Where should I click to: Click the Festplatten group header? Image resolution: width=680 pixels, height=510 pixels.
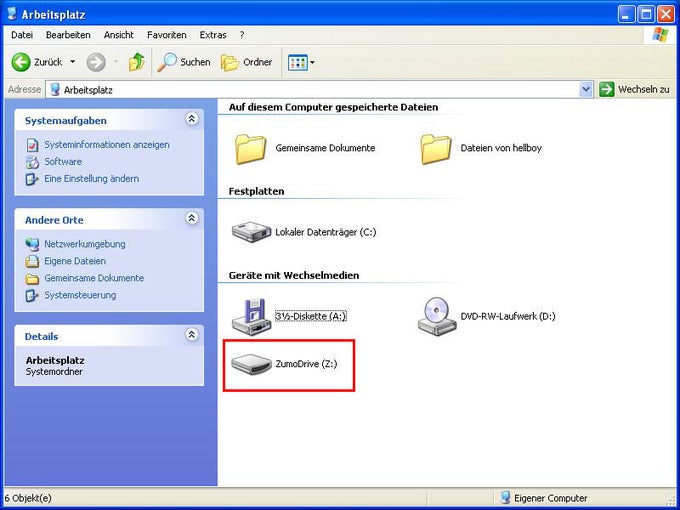pos(256,191)
